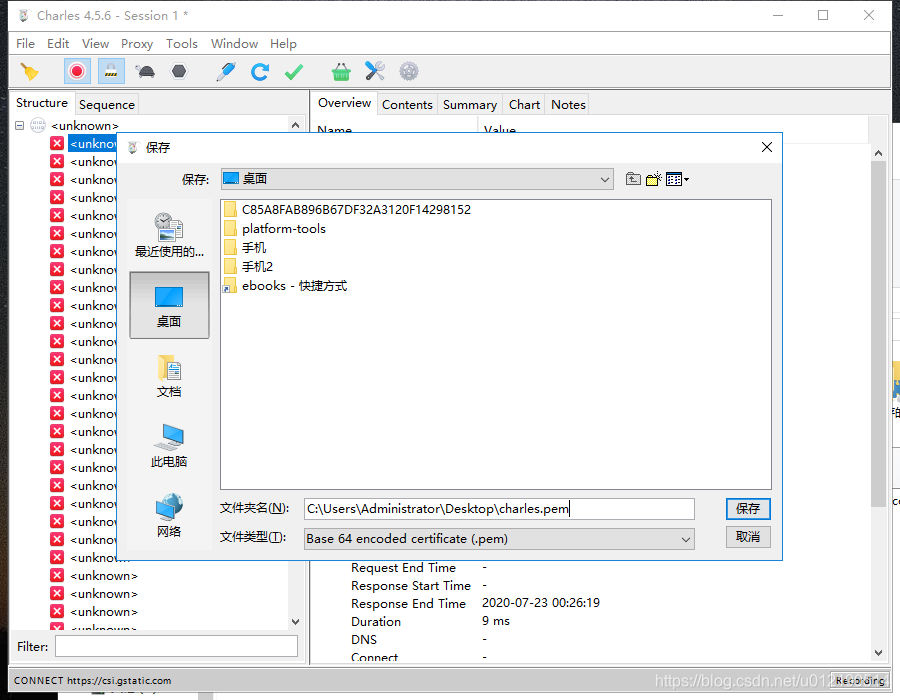Image resolution: width=900 pixels, height=700 pixels.
Task: Select the platform-tools folder
Action: click(275, 229)
